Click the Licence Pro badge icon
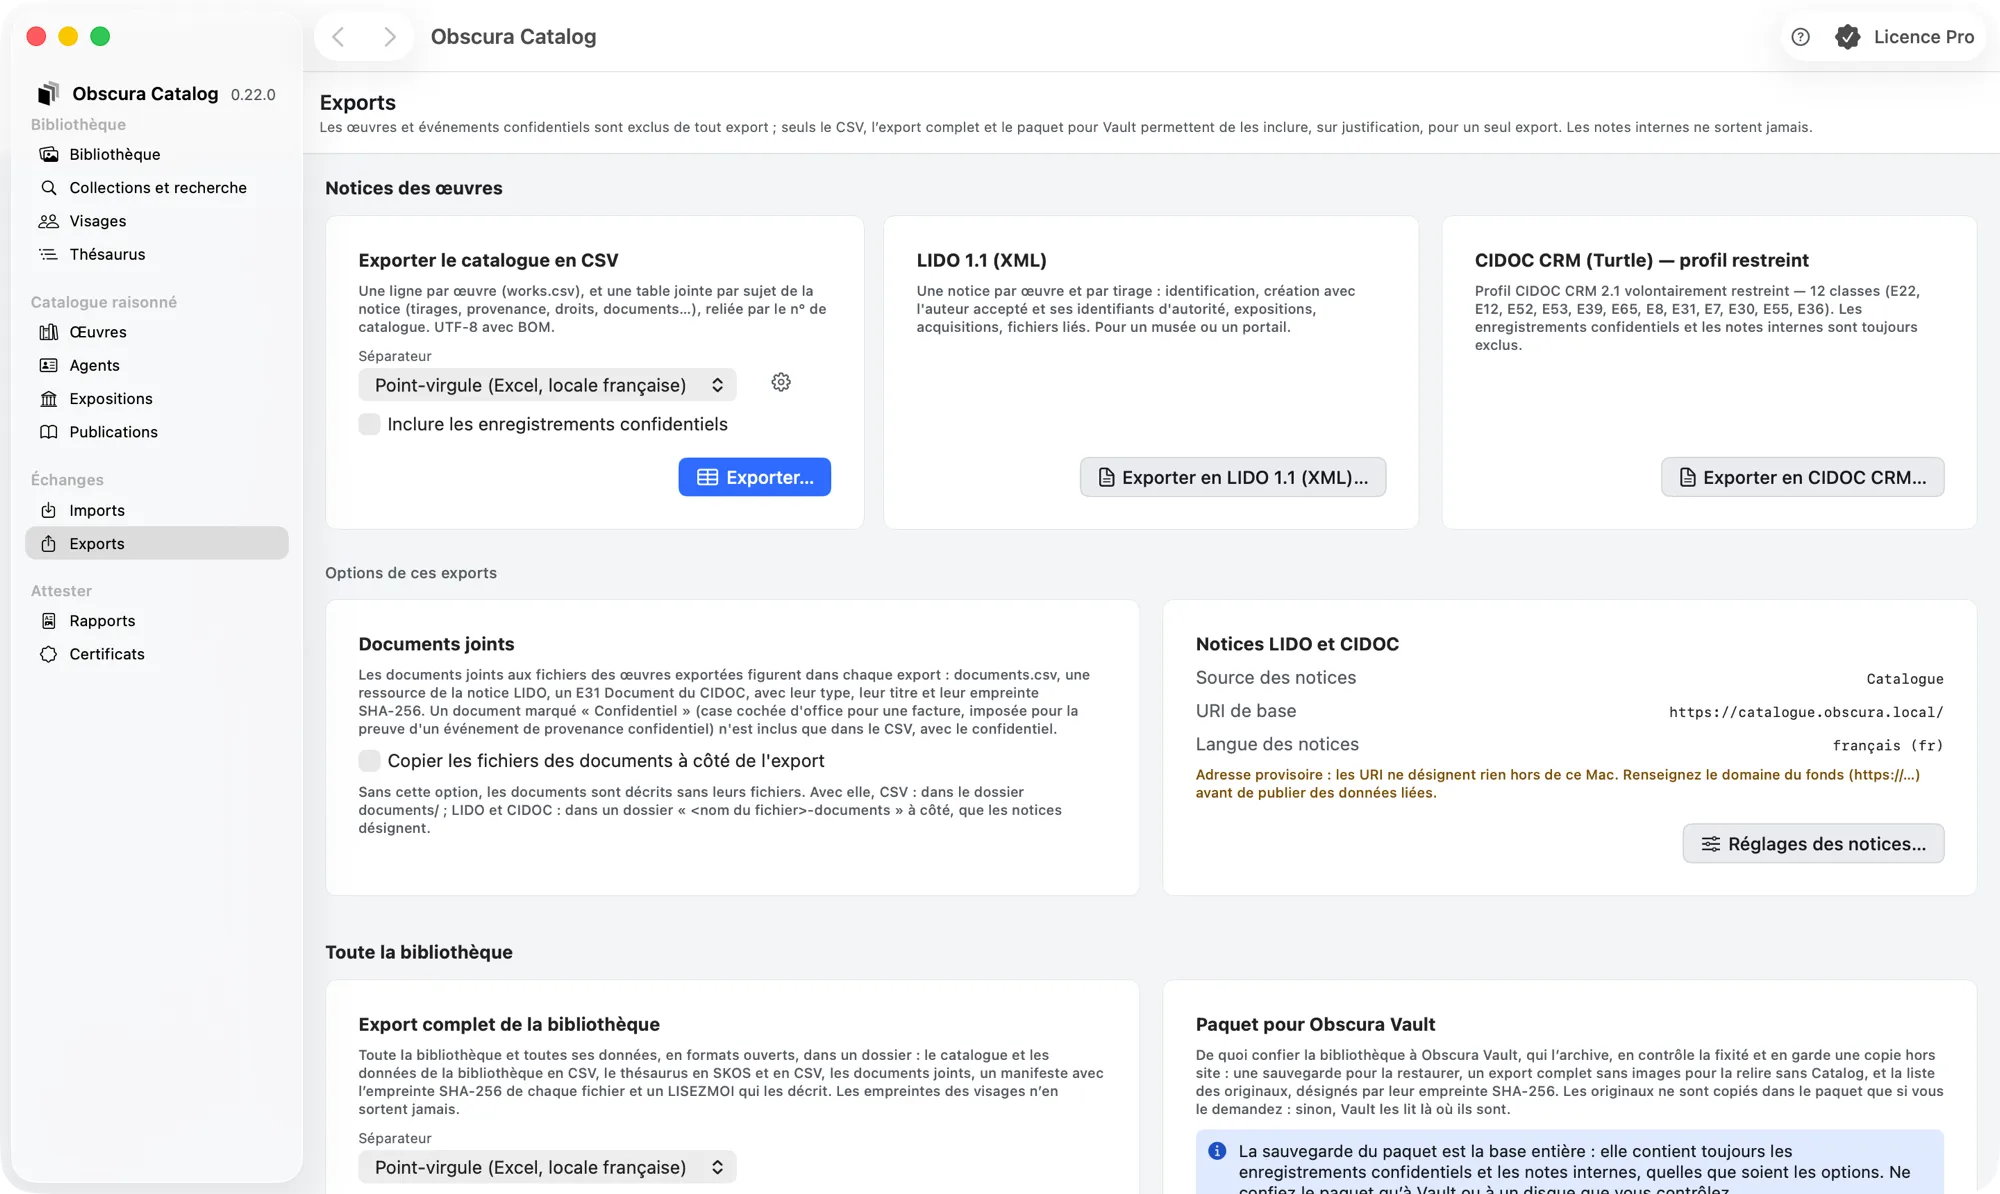2000x1194 pixels. click(x=1847, y=37)
